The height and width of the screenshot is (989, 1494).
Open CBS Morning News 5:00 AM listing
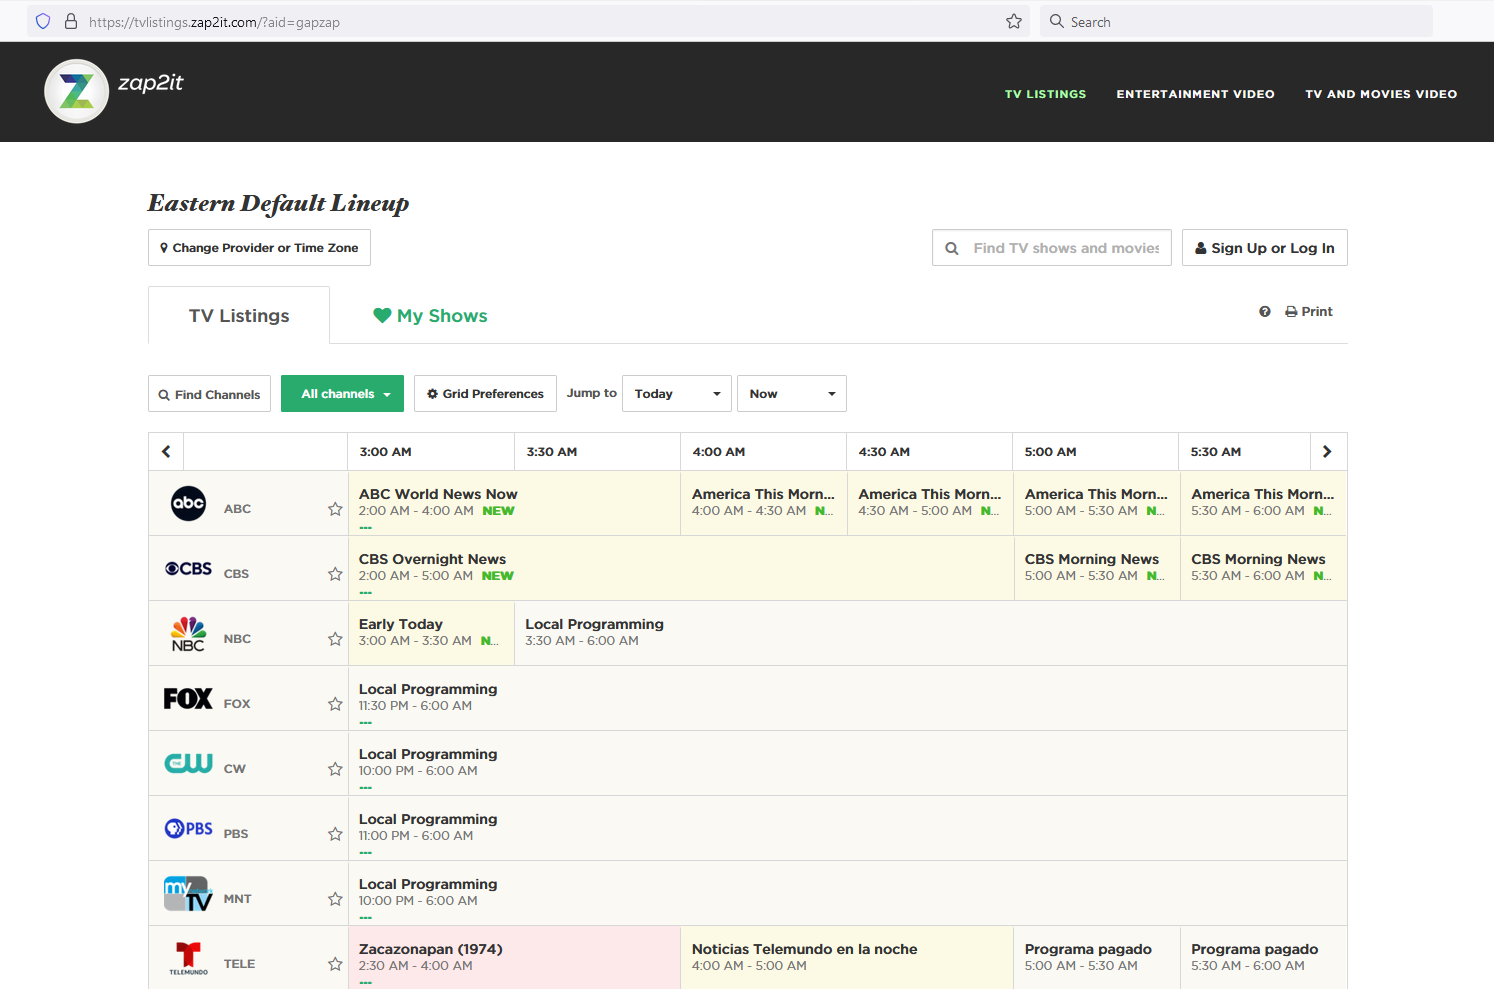pyautogui.click(x=1097, y=568)
